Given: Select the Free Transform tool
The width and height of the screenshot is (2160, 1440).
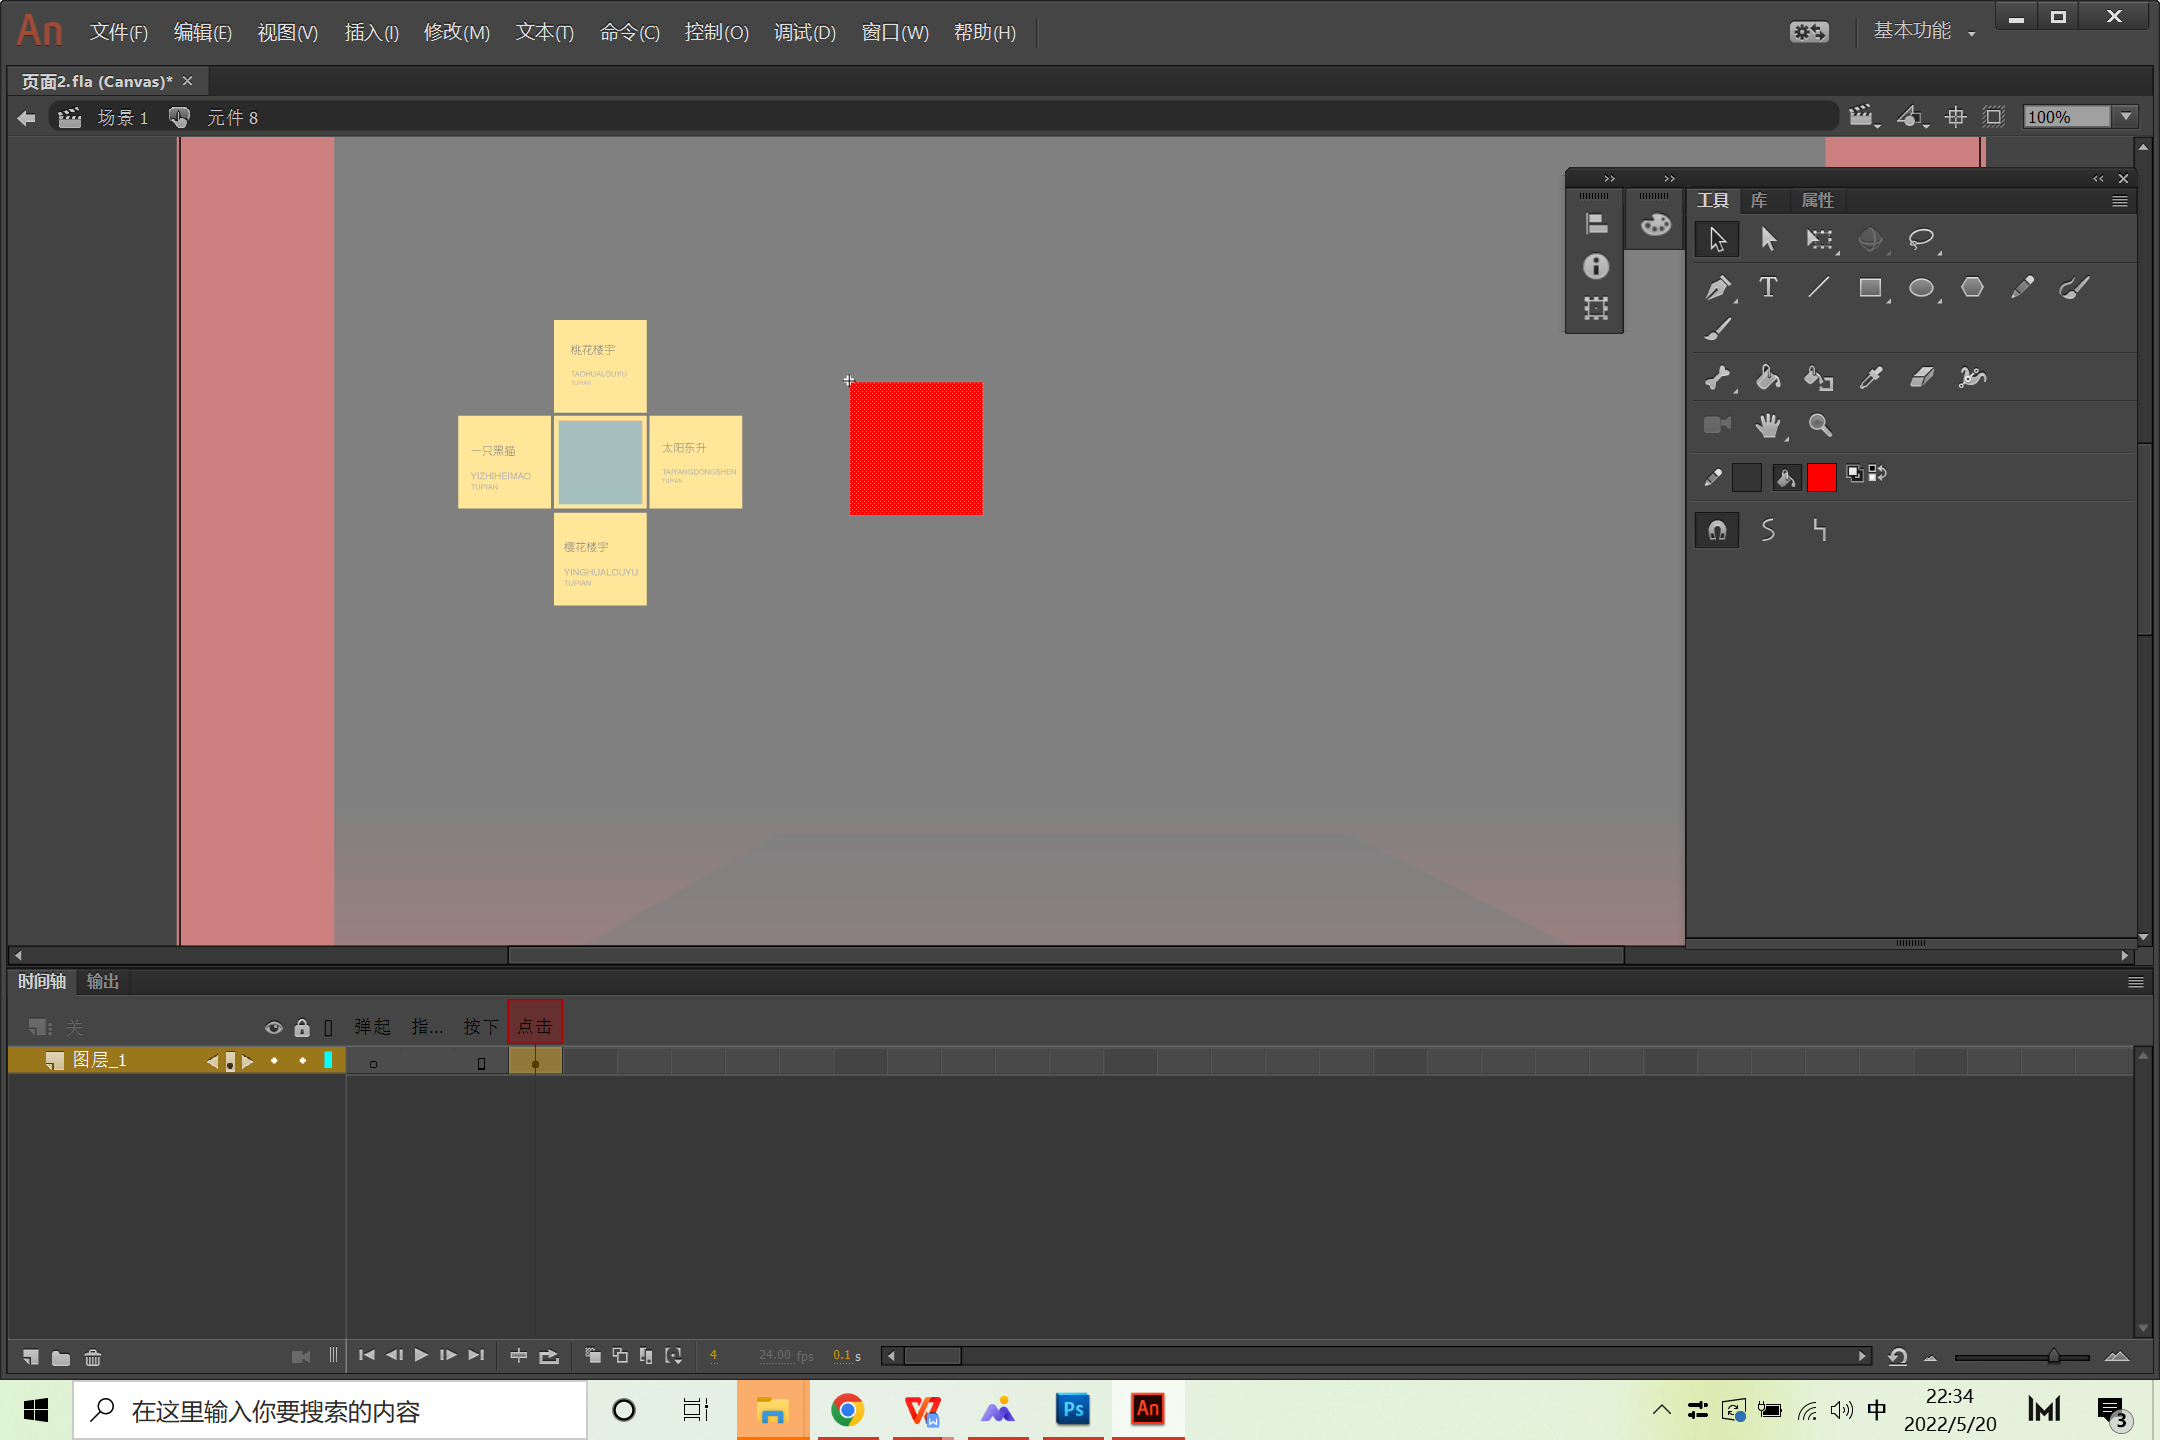Looking at the screenshot, I should (x=1819, y=239).
